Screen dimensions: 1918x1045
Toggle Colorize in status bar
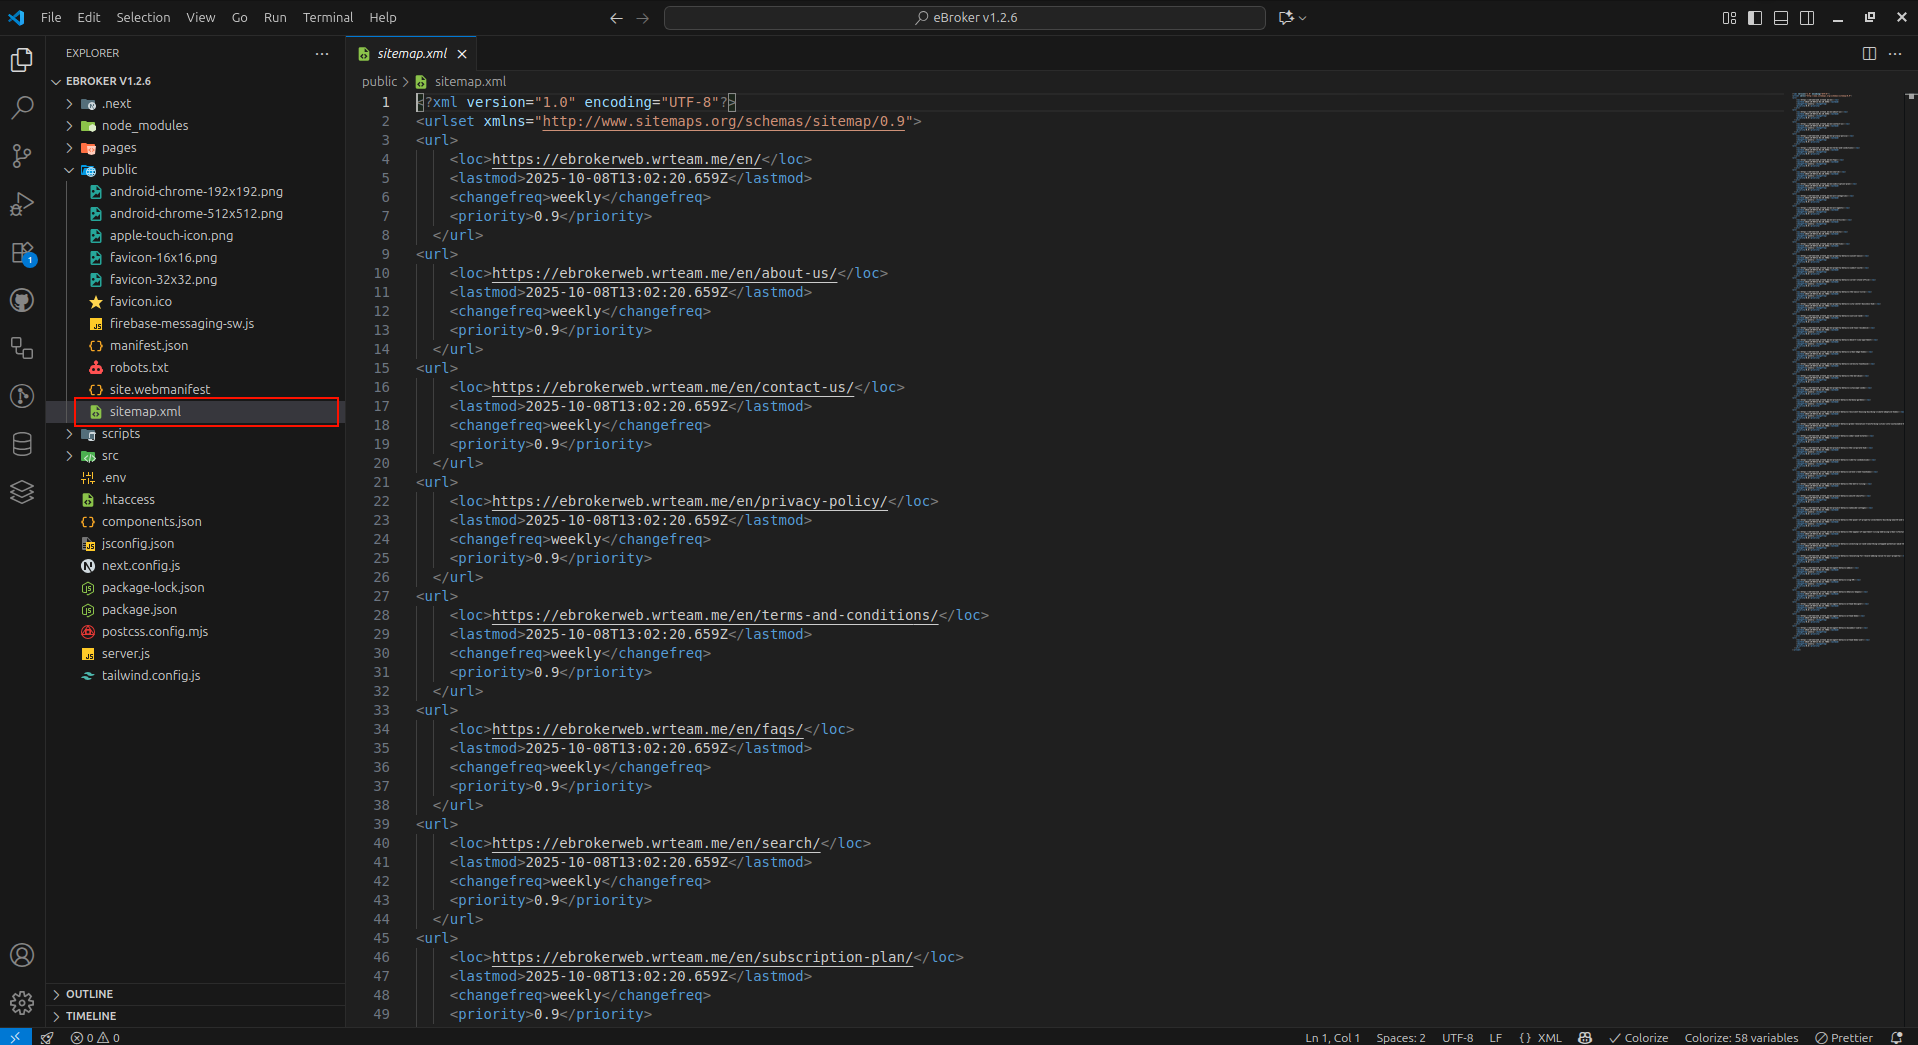pos(1639,1037)
